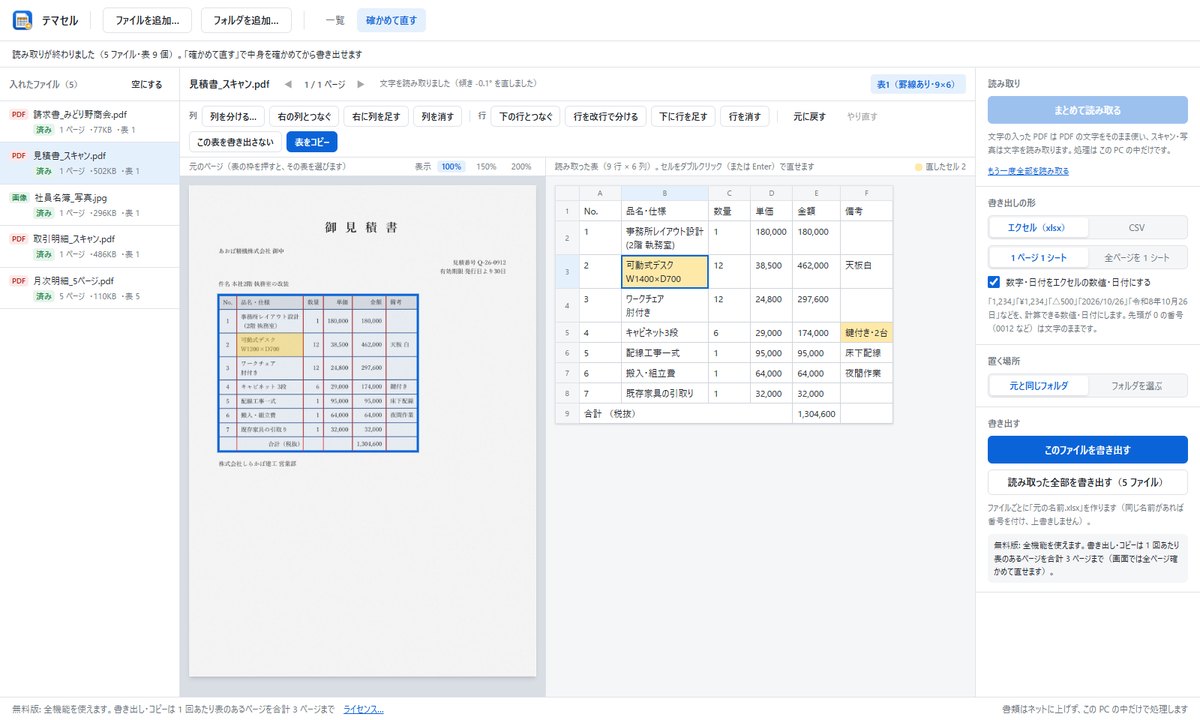This screenshot has width=1200, height=720.
Task: Click cell 可動式デスク W1400×D700
Action: click(x=665, y=272)
